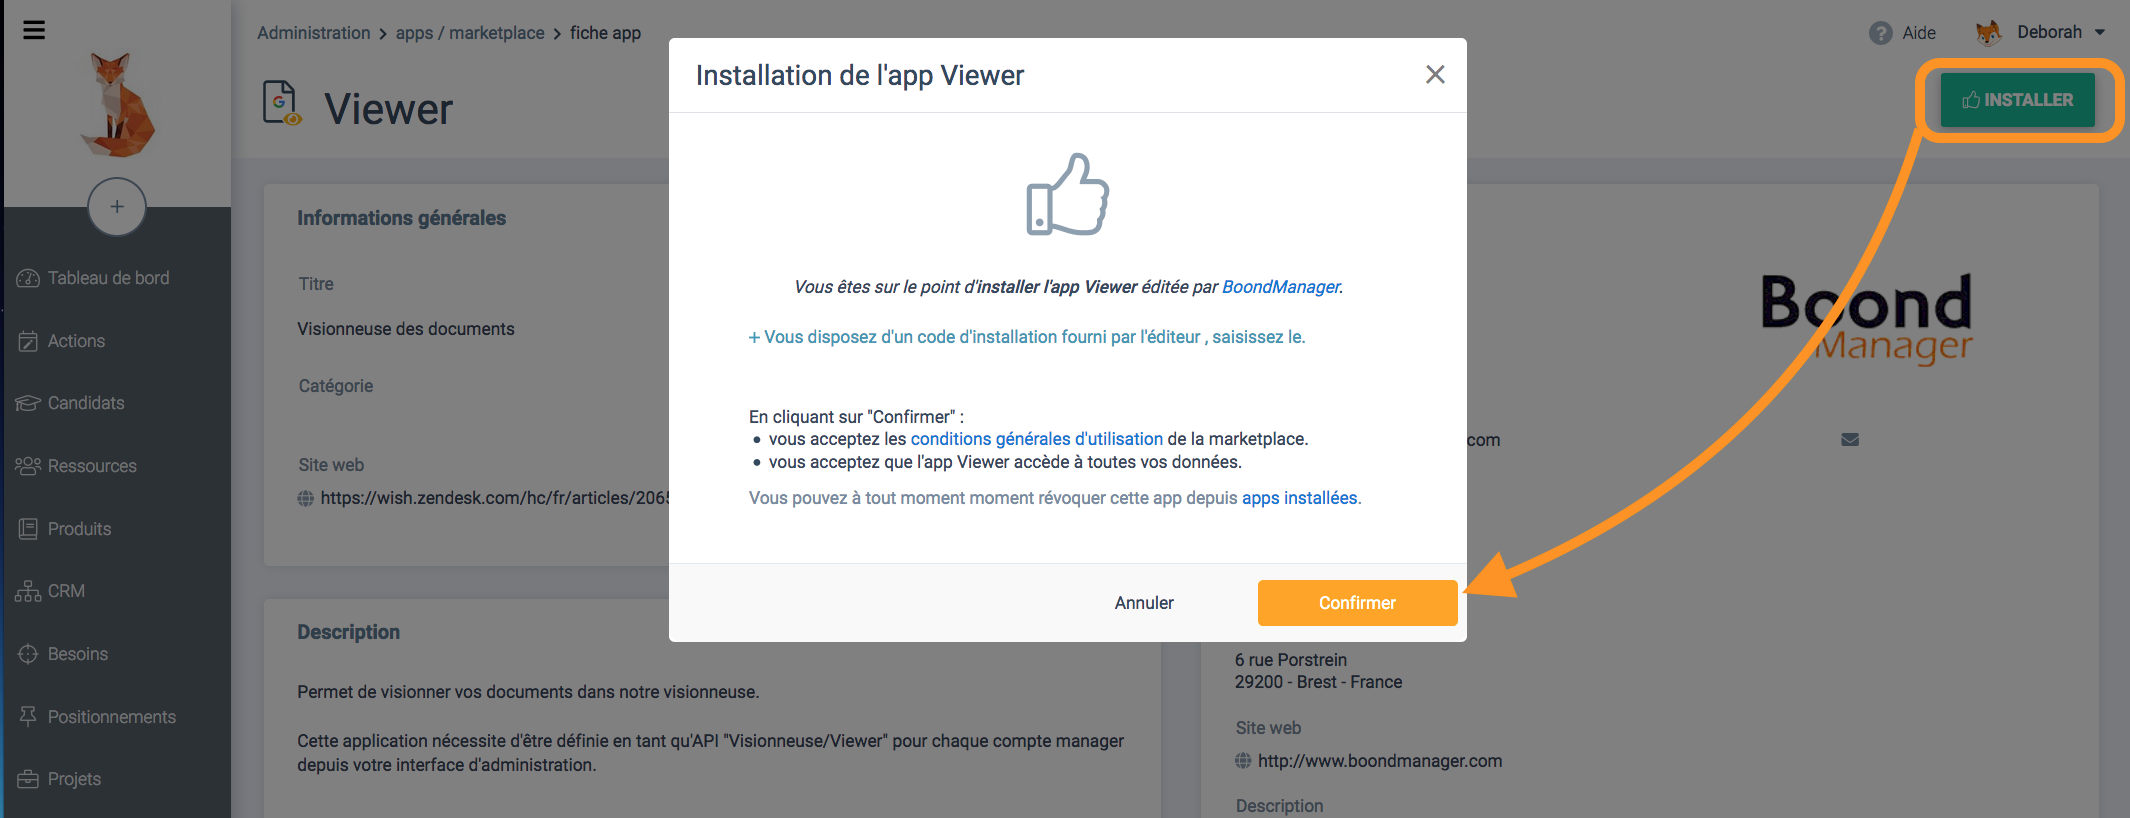The width and height of the screenshot is (2130, 818).
Task: Expand the Deborah user dropdown arrow
Action: (2099, 33)
